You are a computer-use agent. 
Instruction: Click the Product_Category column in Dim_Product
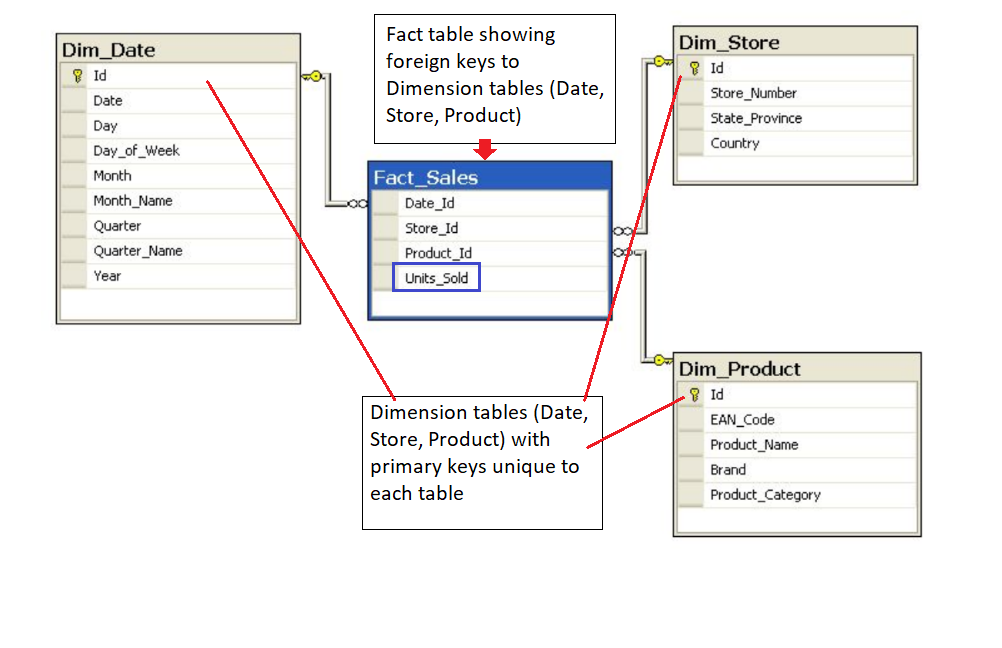point(765,495)
